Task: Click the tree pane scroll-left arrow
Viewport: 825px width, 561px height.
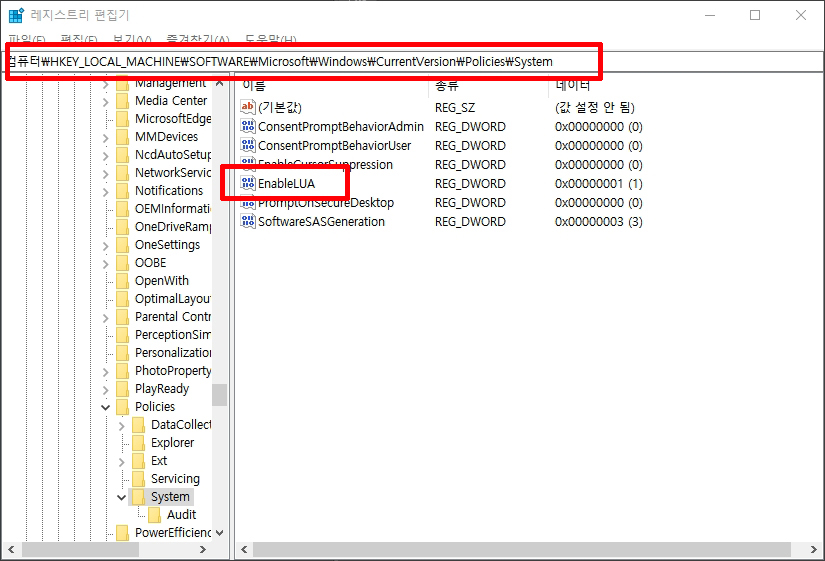Action: (x=11, y=549)
